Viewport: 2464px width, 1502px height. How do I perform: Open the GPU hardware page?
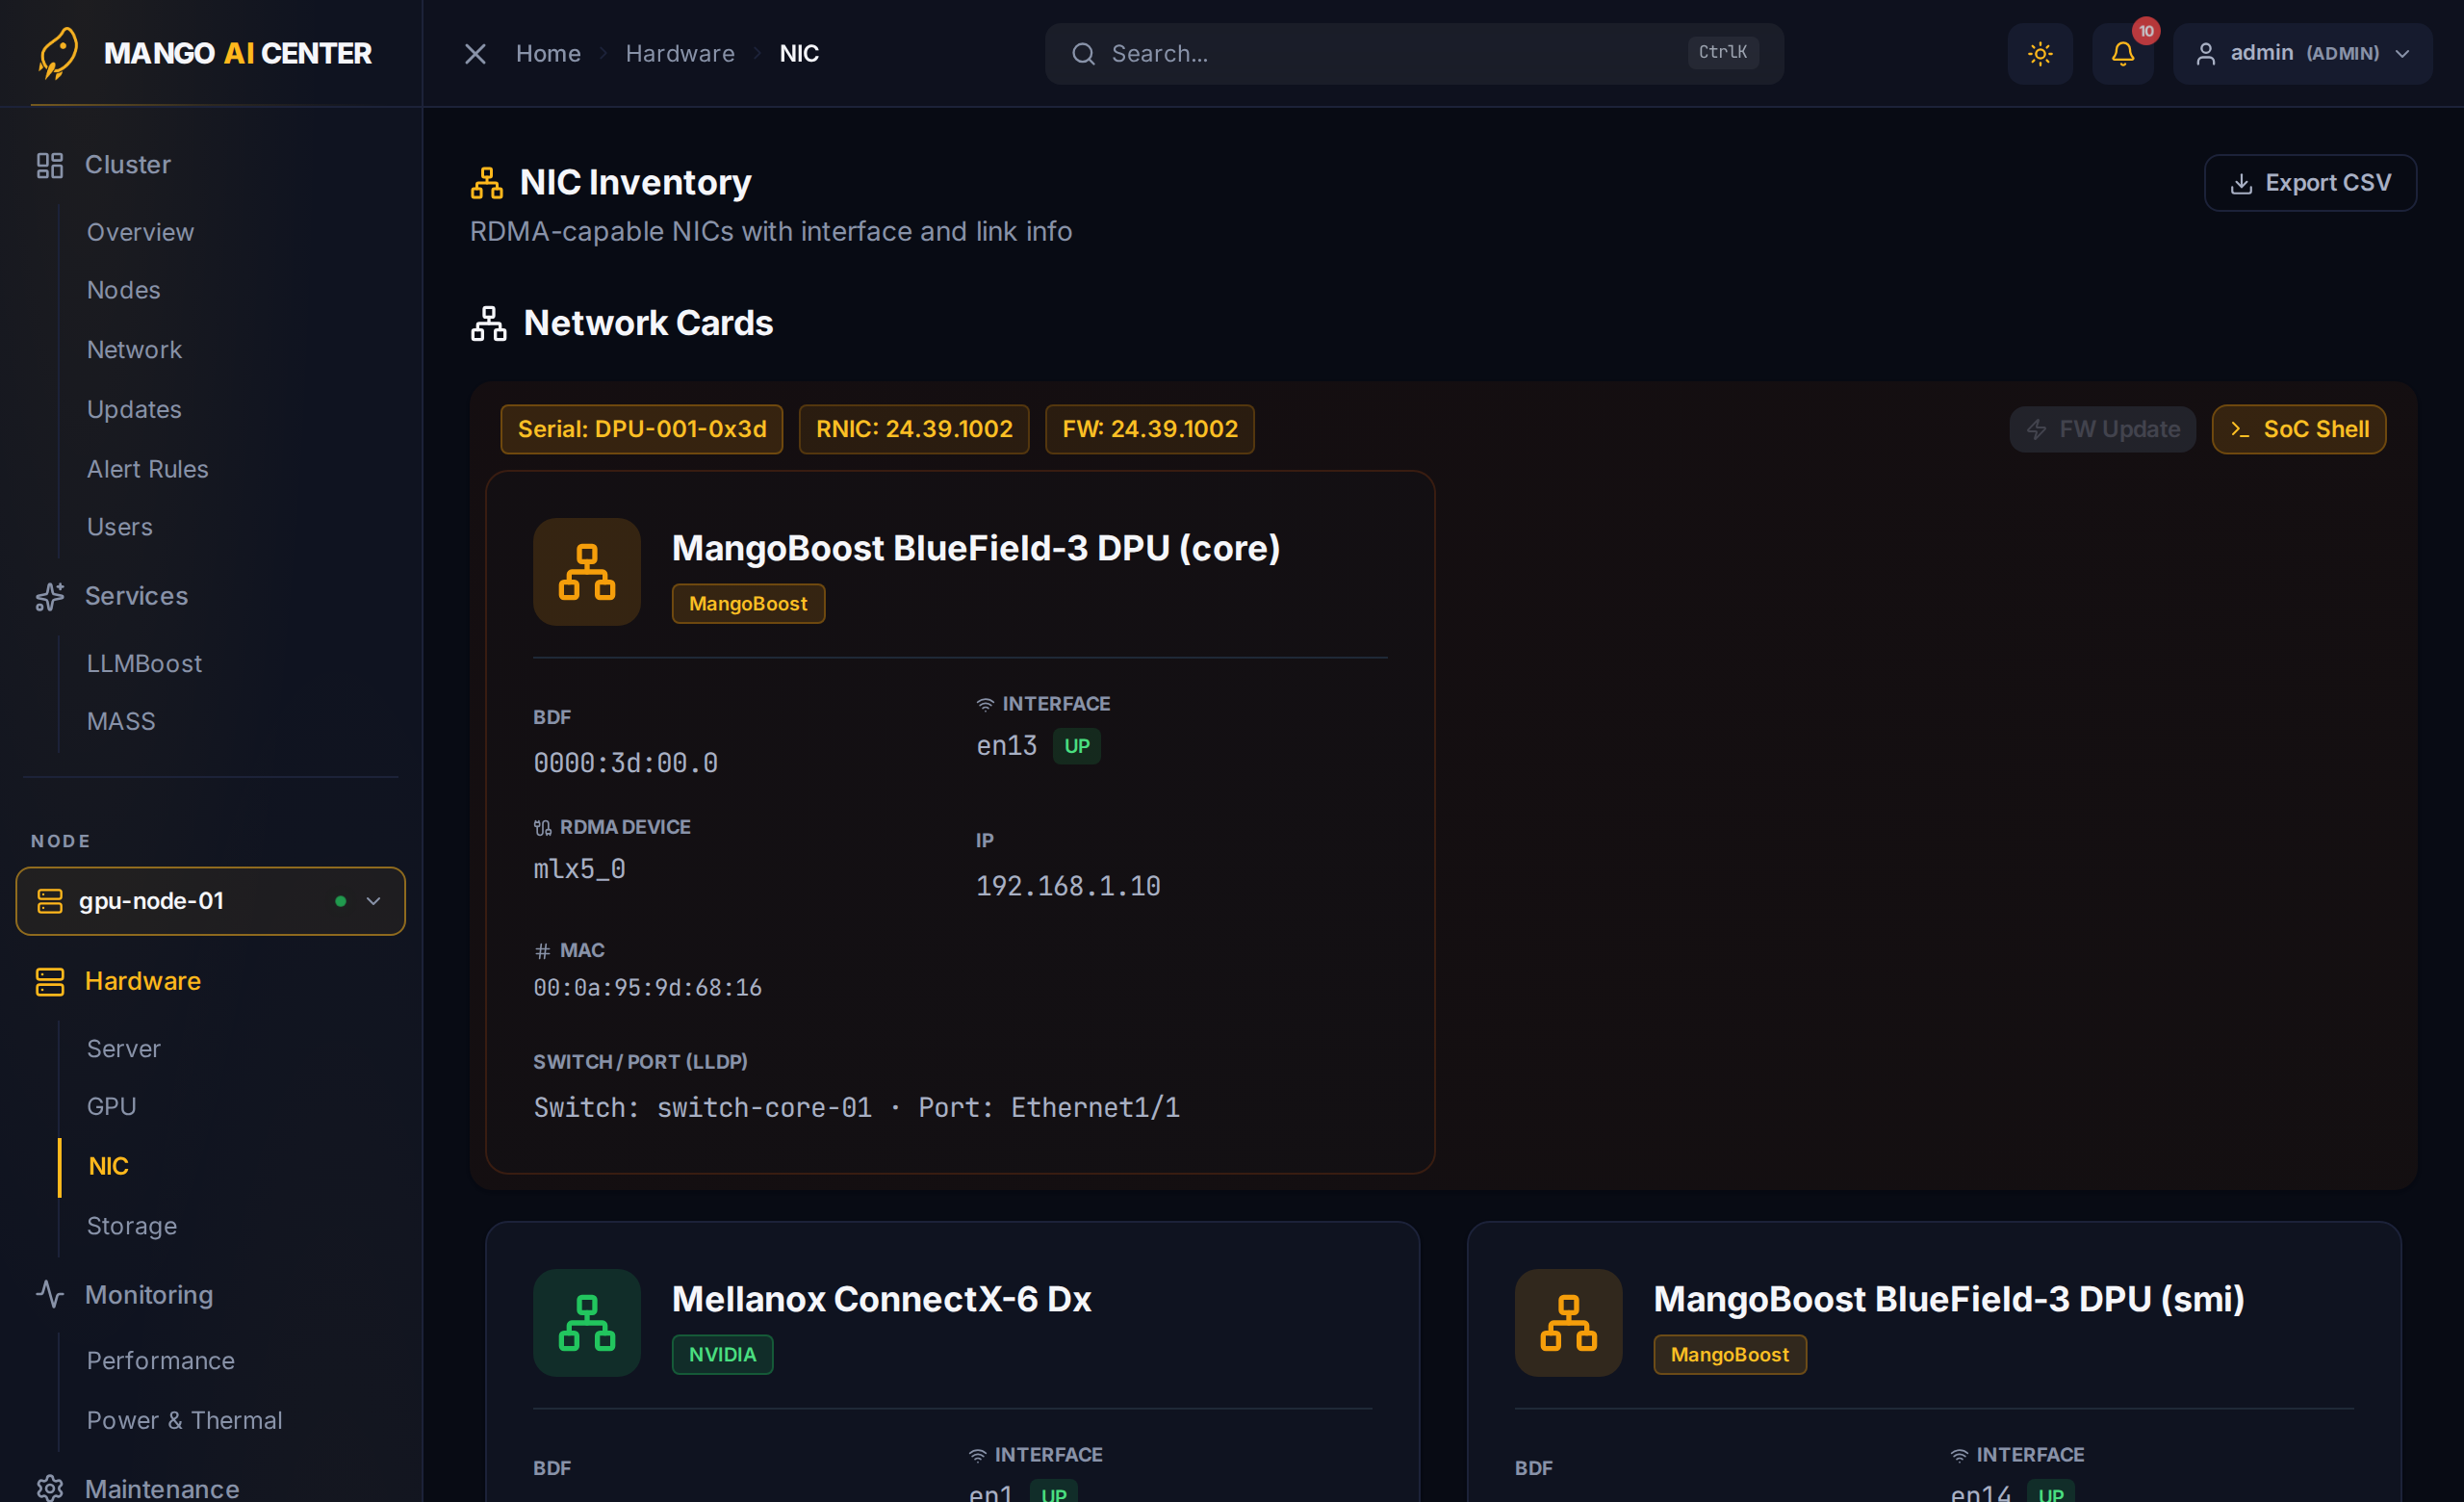point(111,1107)
